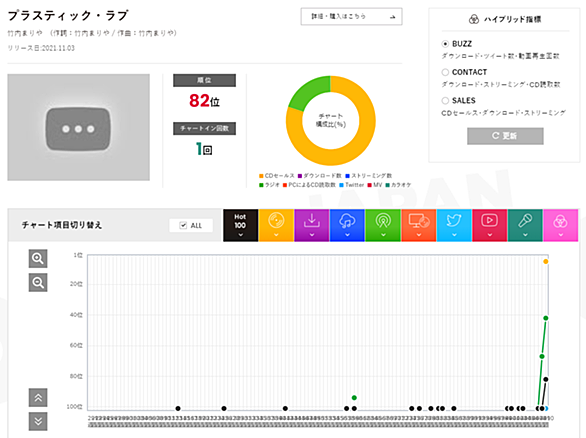This screenshot has width=586, height=438.
Task: Click the zoom out magnifier button
Action: coord(38,283)
